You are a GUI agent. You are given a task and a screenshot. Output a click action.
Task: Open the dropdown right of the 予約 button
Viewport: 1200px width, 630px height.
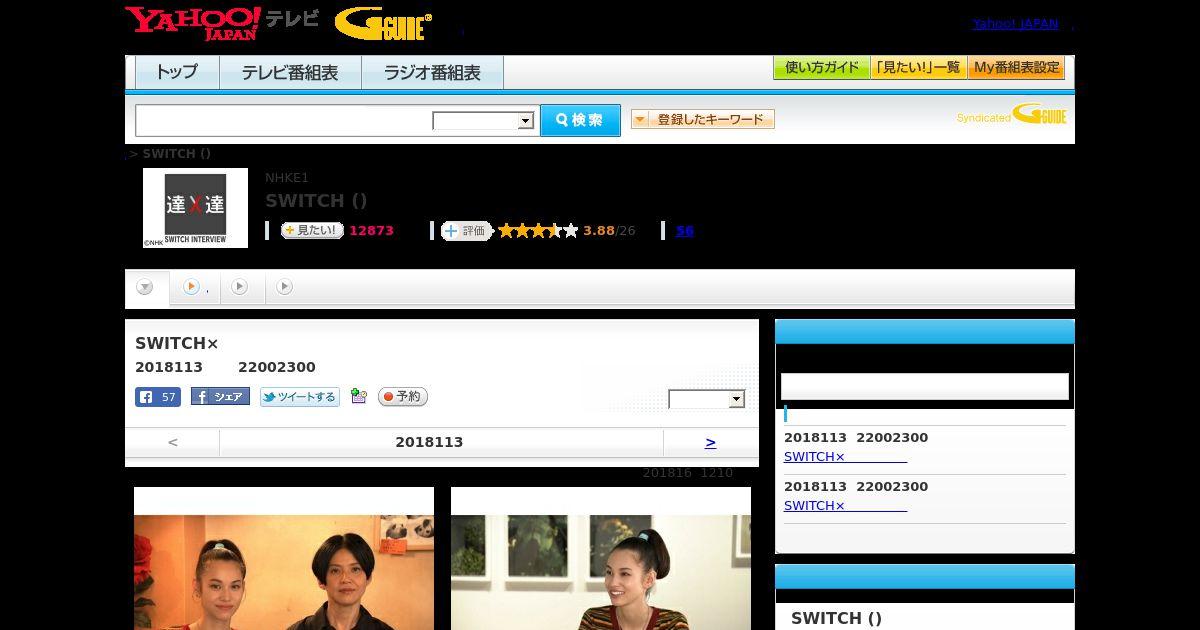[x=707, y=399]
